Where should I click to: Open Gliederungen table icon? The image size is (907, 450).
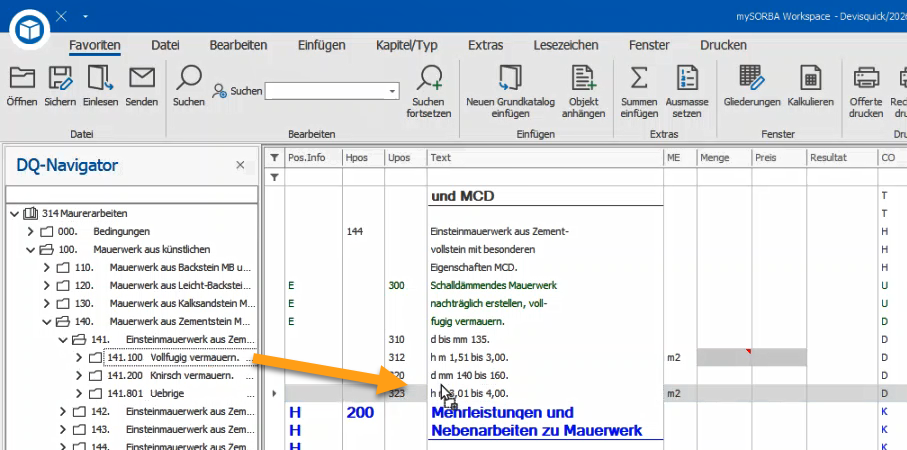752,78
